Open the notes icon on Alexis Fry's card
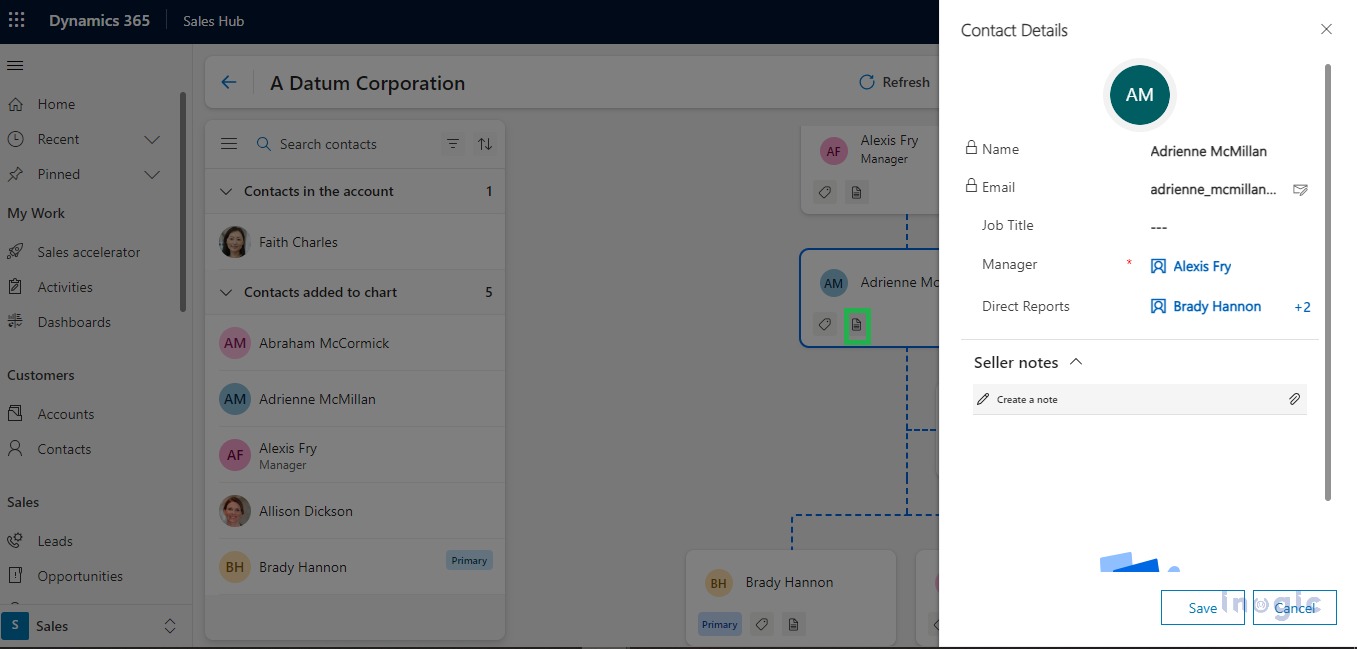Viewport: 1357px width, 649px height. click(856, 192)
